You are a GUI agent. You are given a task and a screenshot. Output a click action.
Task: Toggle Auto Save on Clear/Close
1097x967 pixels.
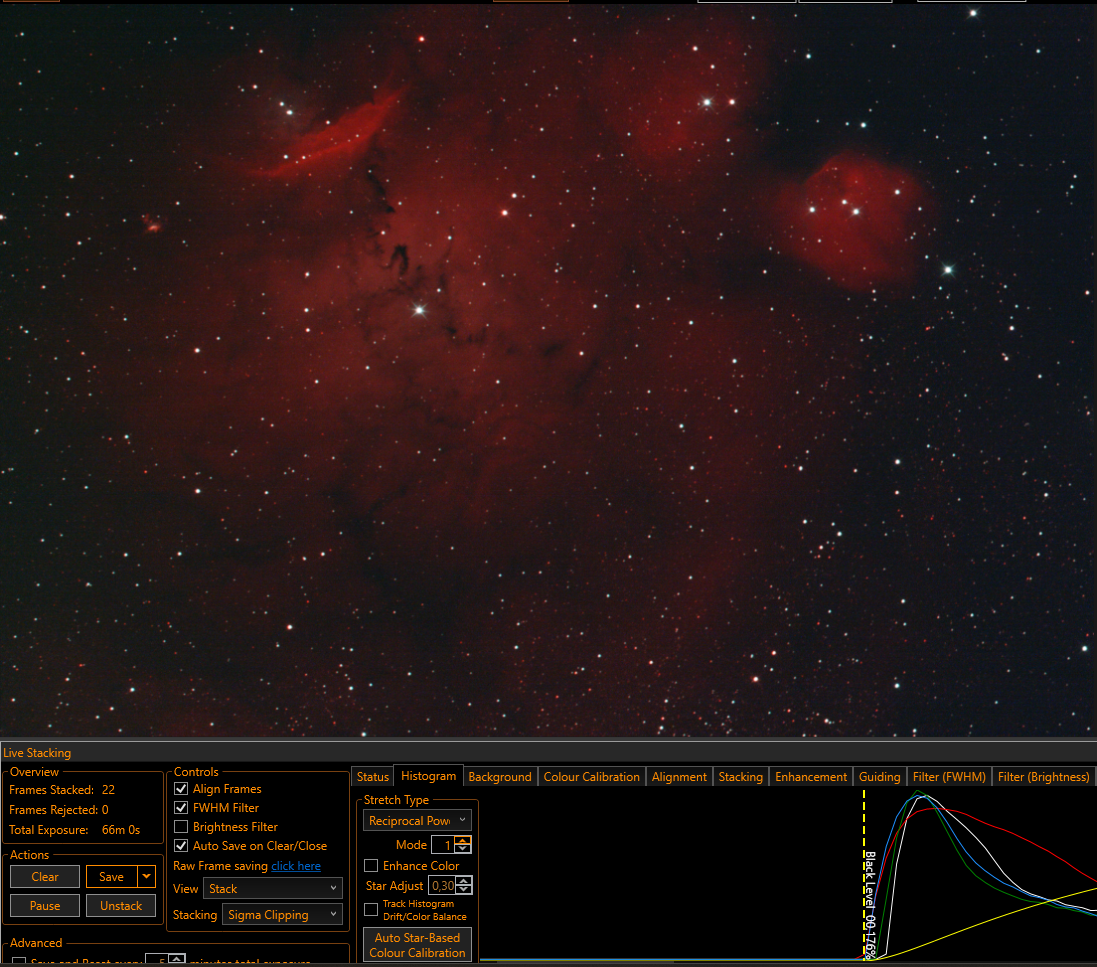point(181,845)
